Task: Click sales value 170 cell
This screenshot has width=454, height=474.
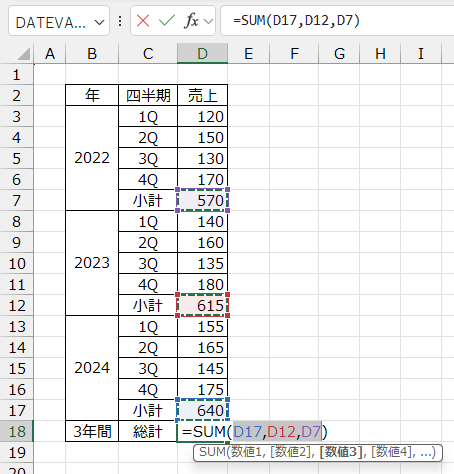Action: click(203, 179)
